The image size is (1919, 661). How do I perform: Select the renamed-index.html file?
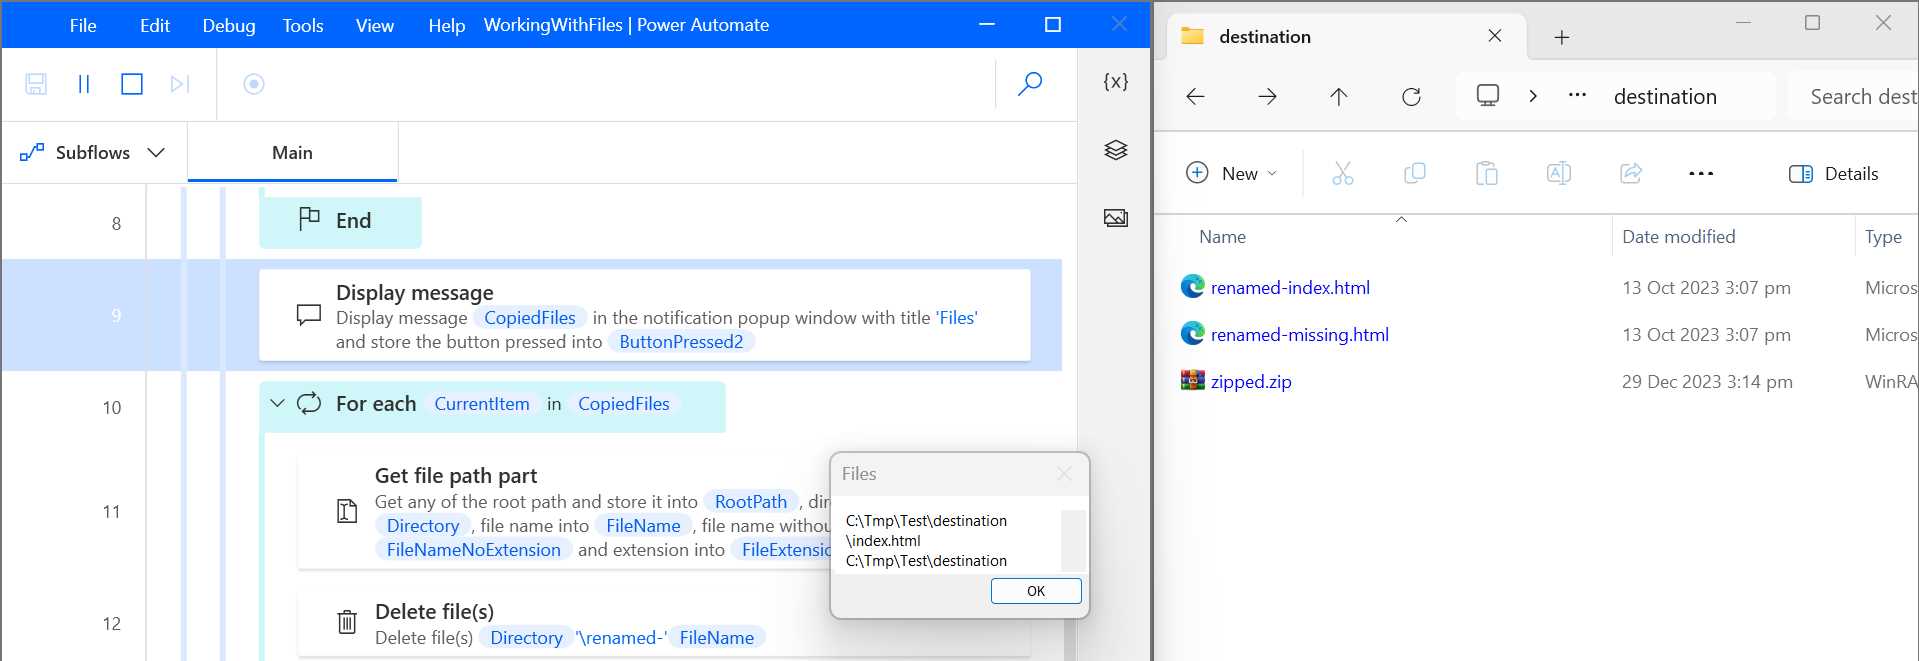point(1290,288)
